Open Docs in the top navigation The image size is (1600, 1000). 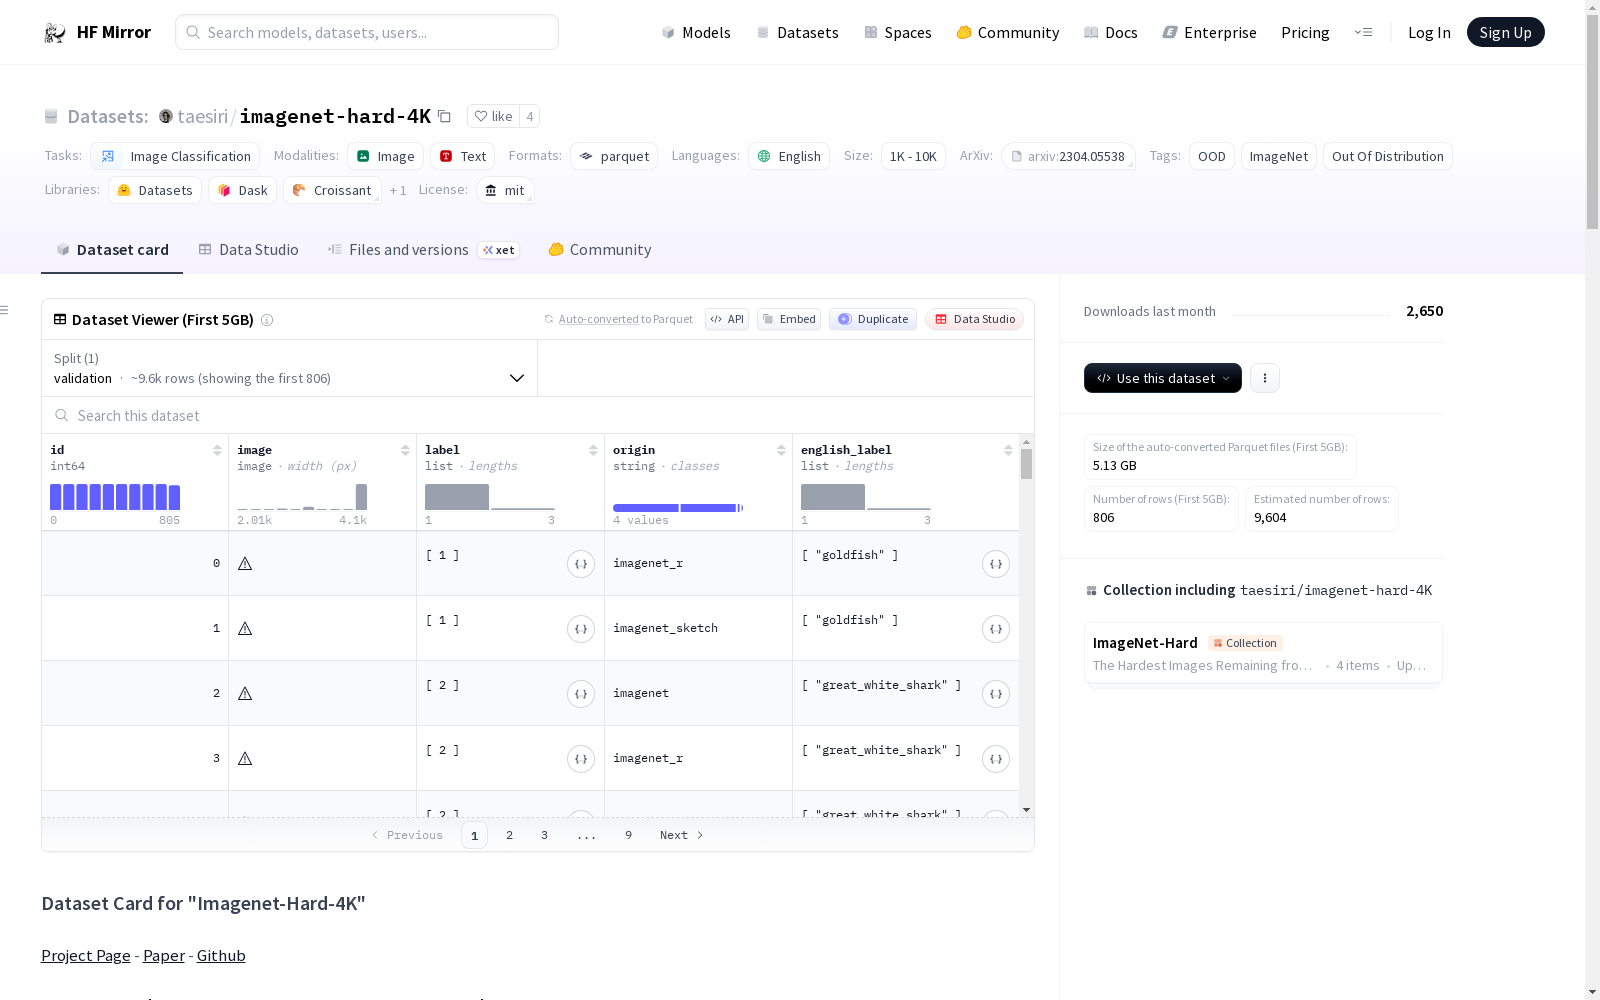(1111, 33)
